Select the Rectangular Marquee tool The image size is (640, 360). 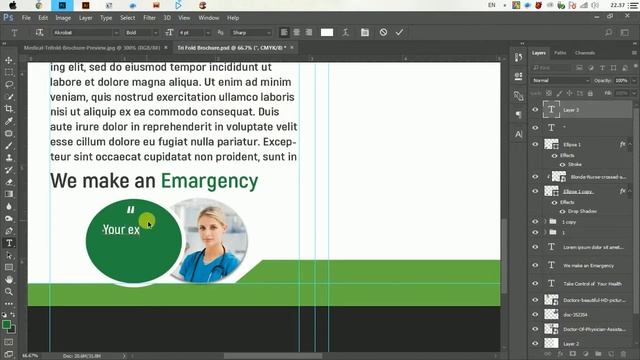pos(9,73)
